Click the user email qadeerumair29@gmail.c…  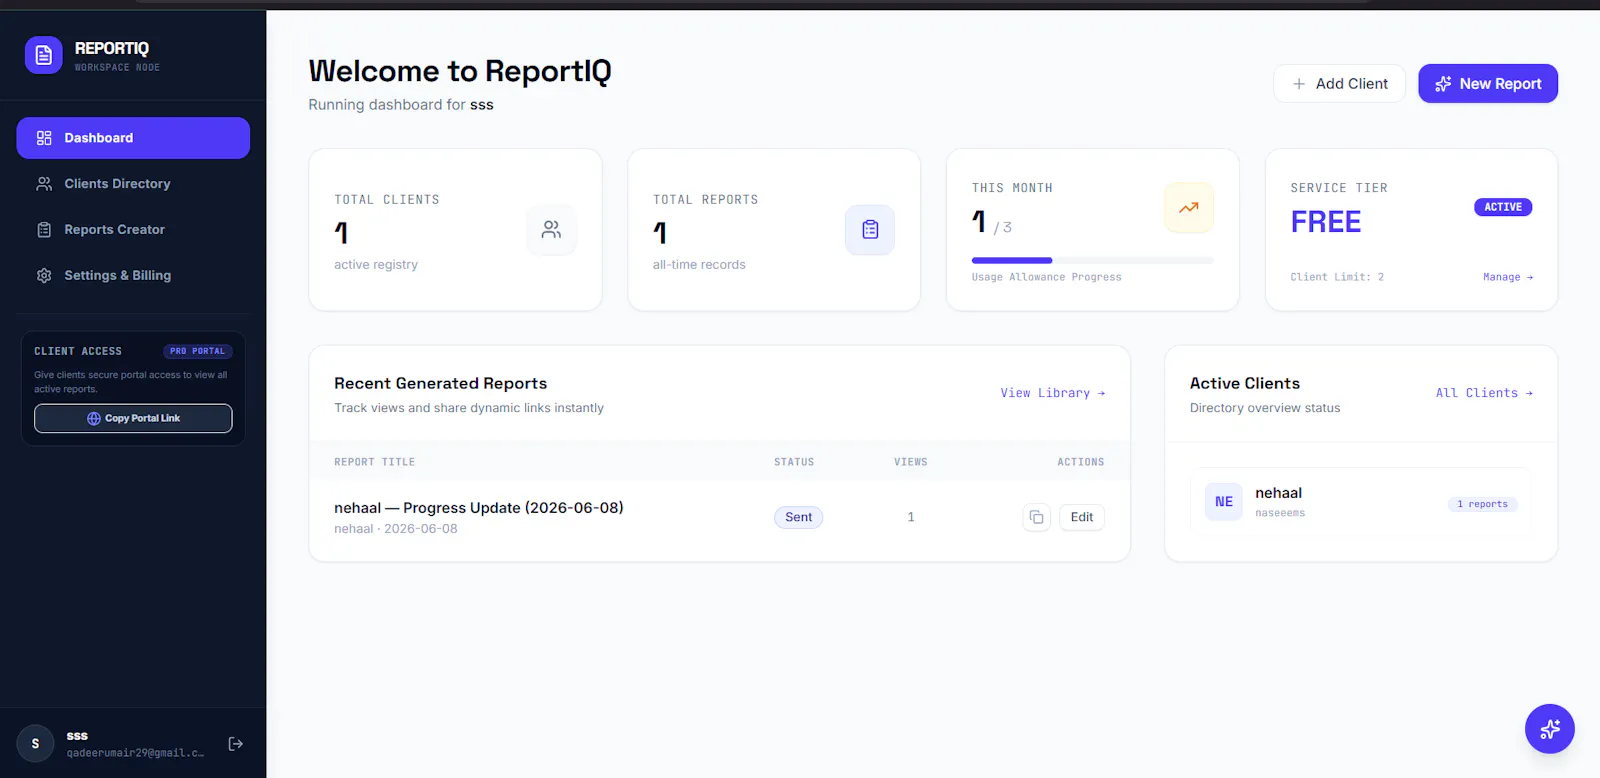click(135, 753)
